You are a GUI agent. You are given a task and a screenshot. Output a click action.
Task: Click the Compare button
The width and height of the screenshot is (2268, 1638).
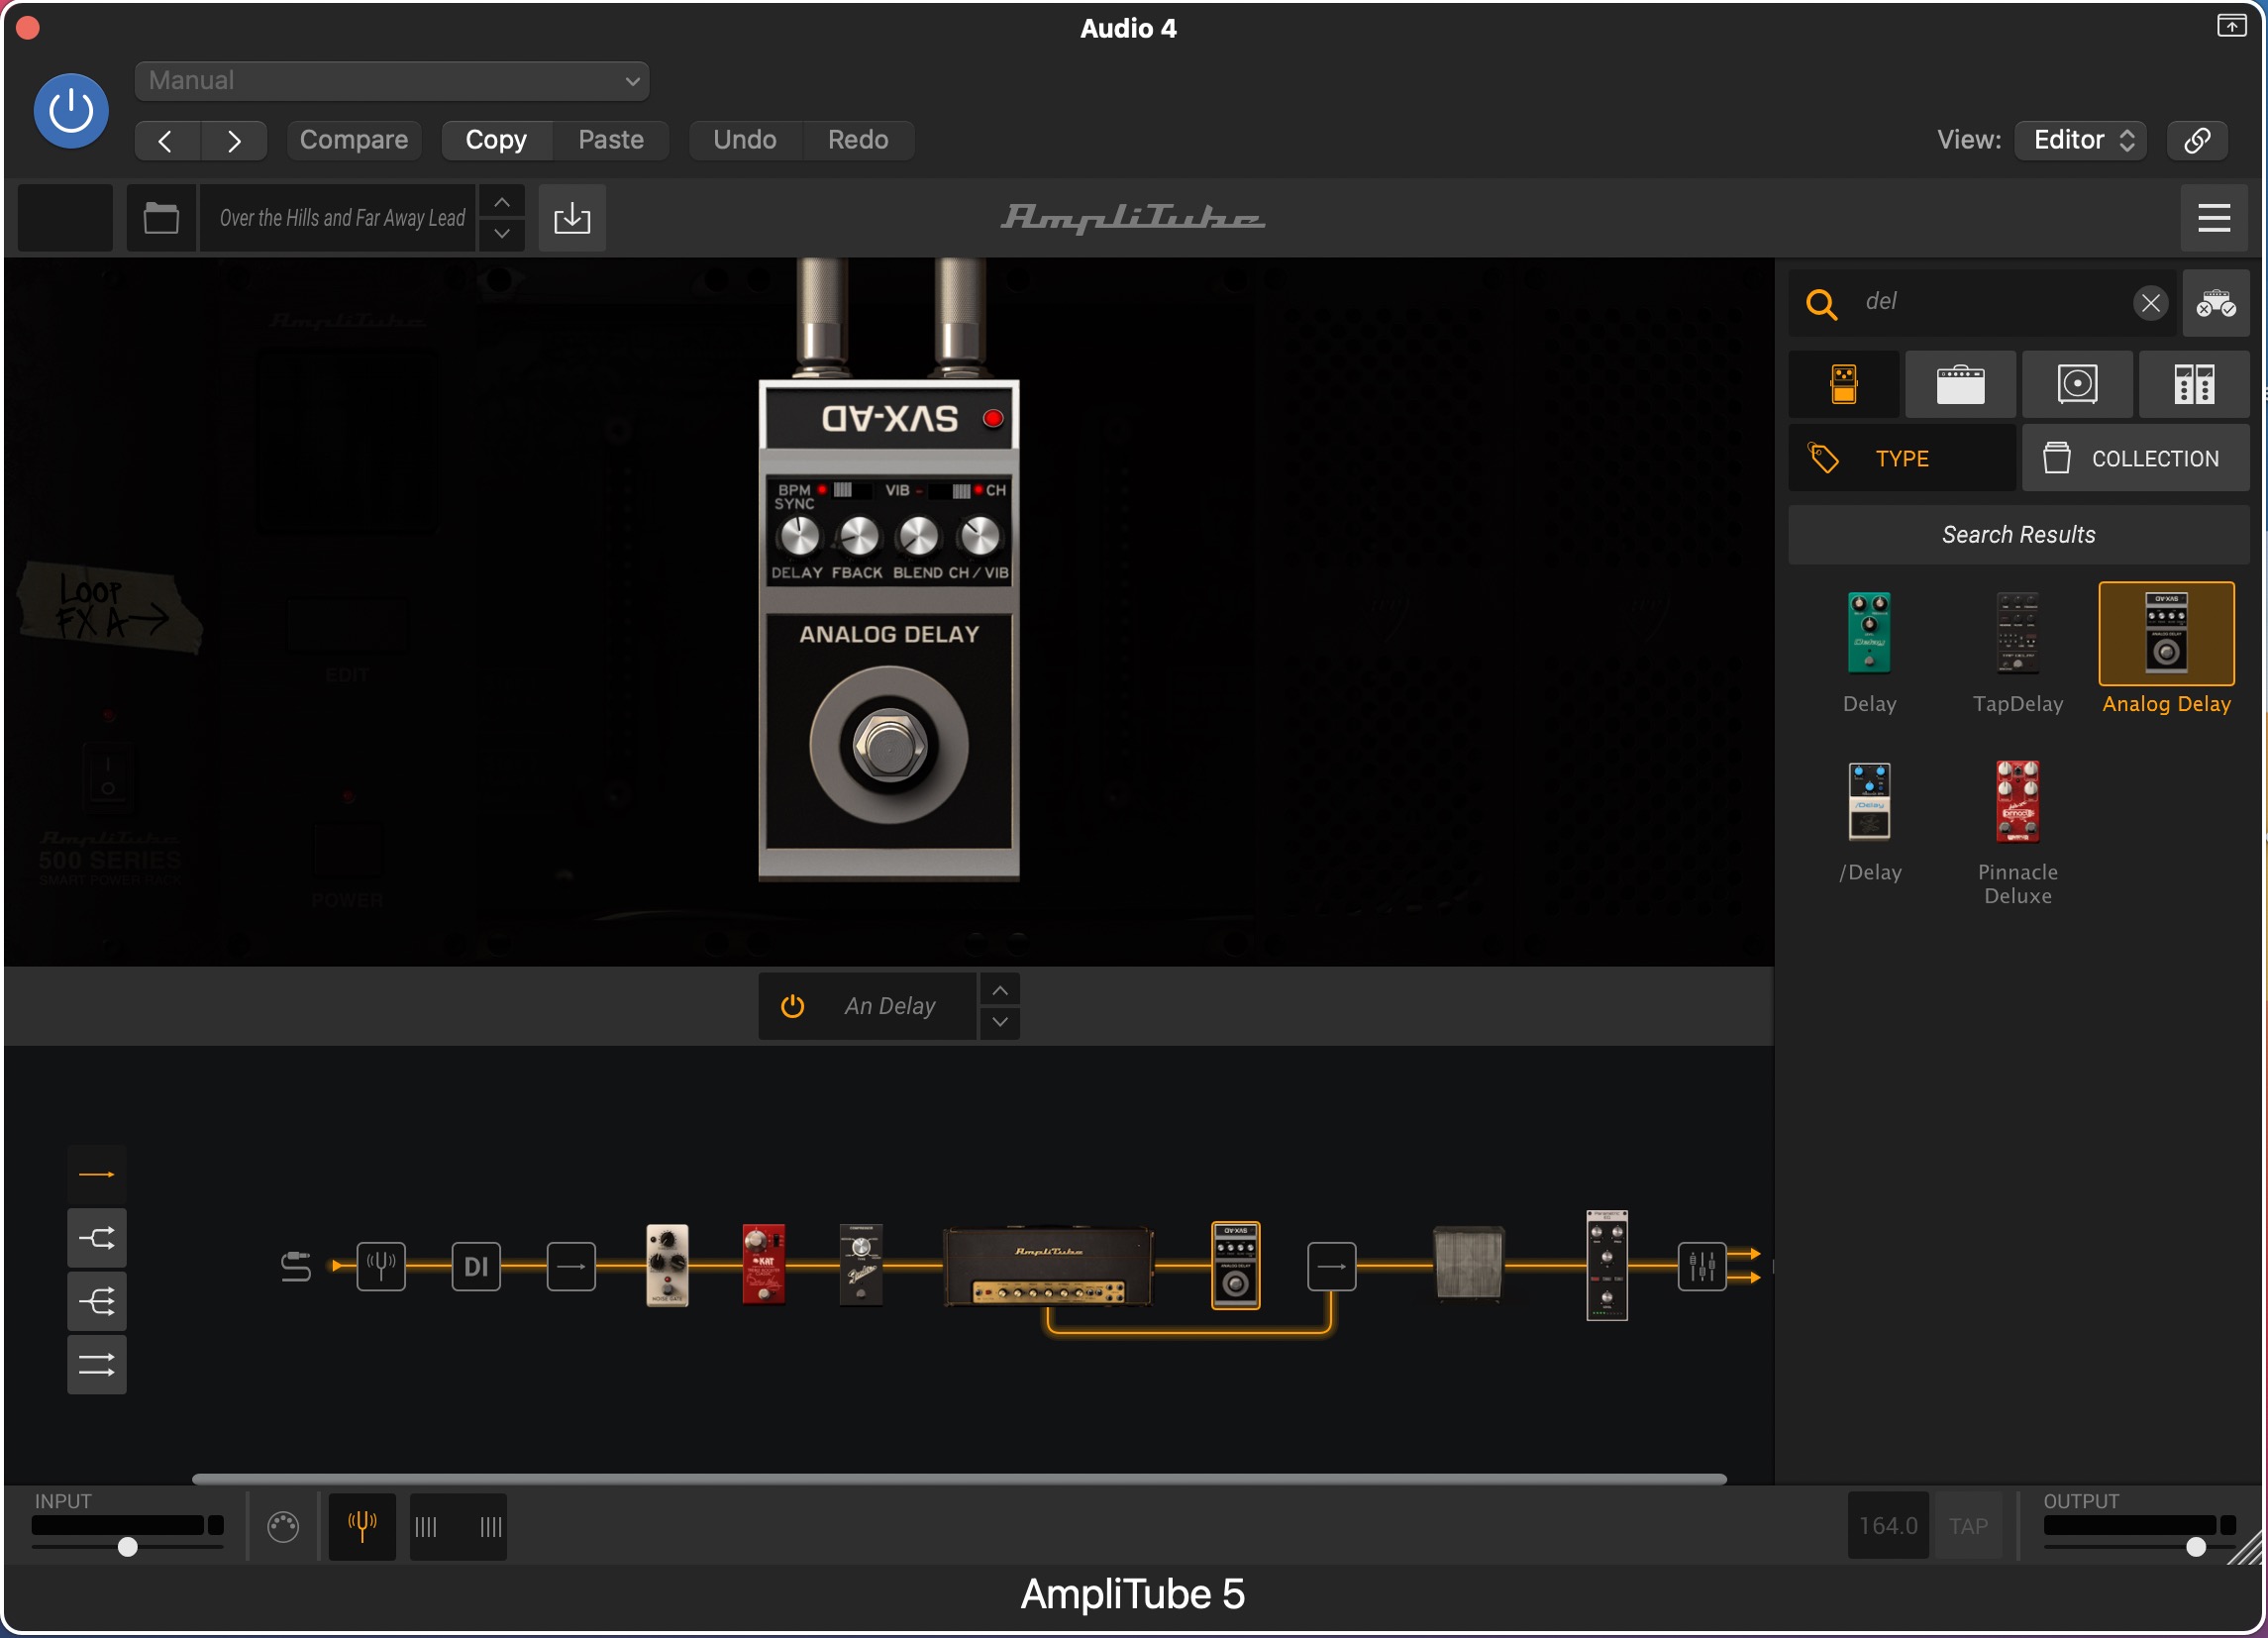[354, 140]
